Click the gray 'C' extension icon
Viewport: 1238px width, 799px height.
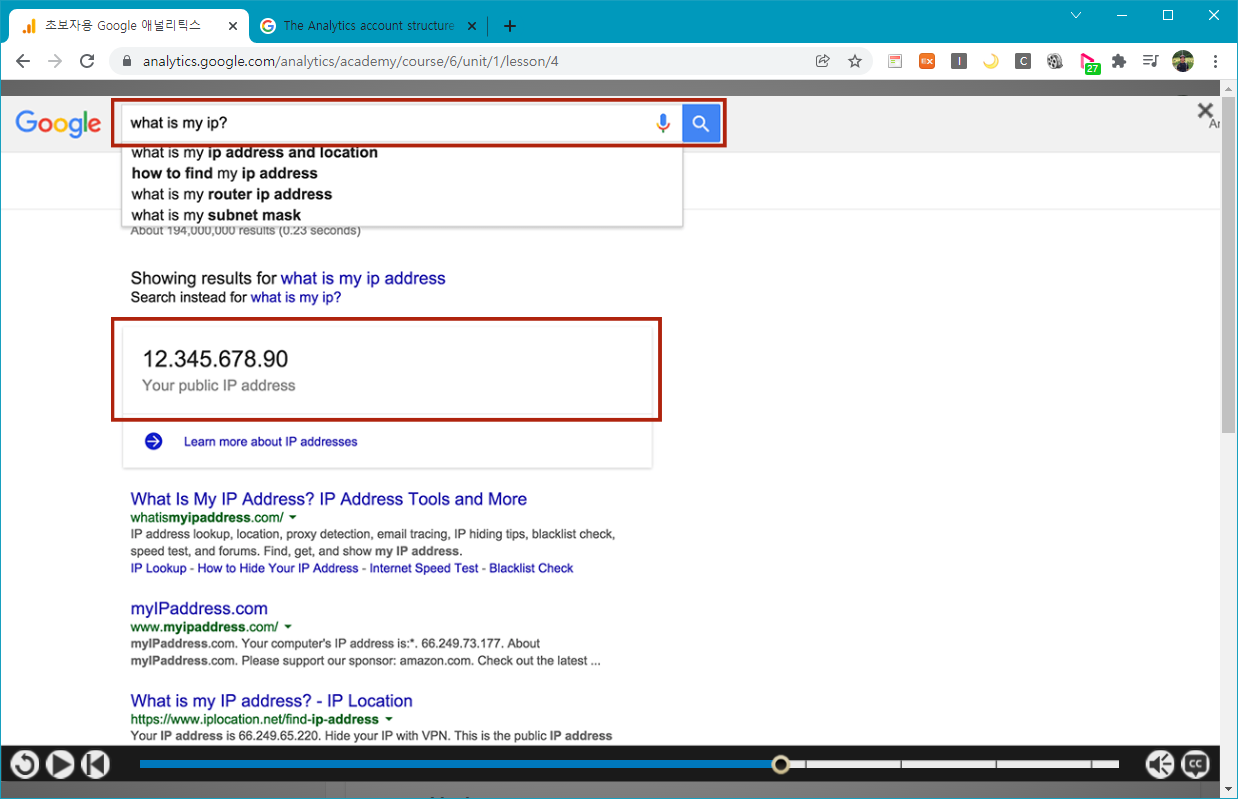(x=1023, y=61)
